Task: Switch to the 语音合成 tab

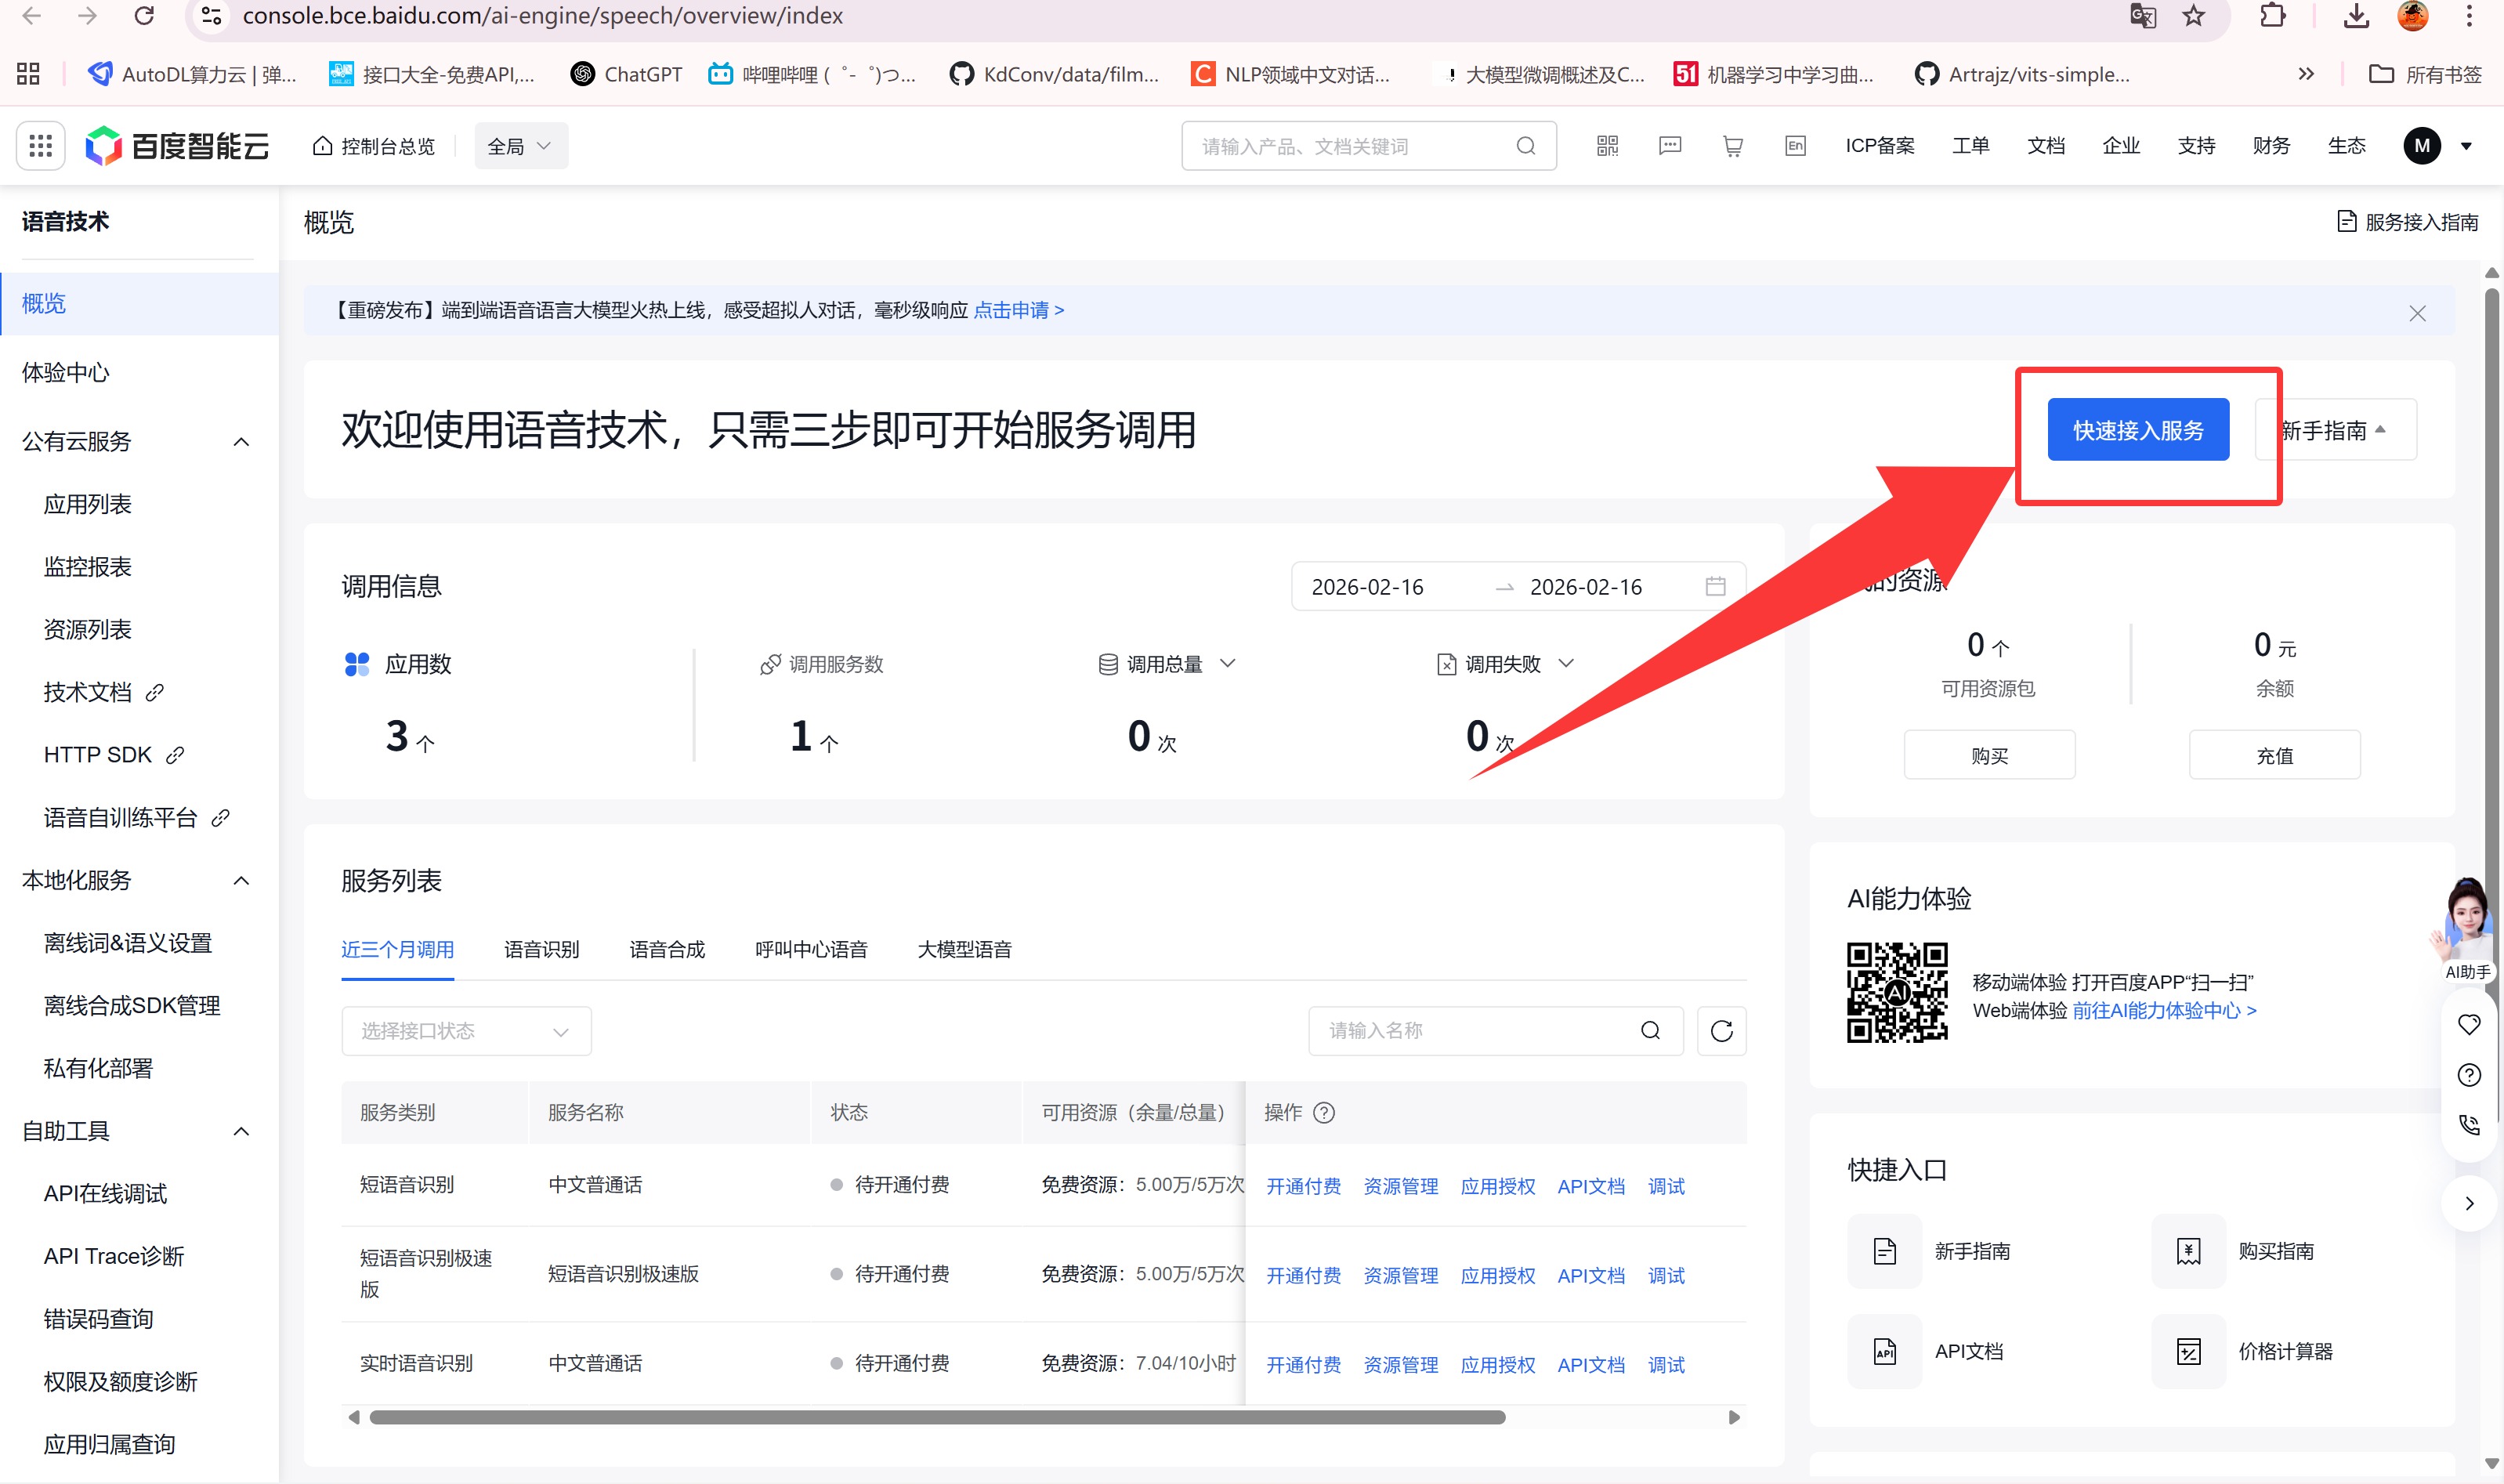Action: [x=667, y=950]
